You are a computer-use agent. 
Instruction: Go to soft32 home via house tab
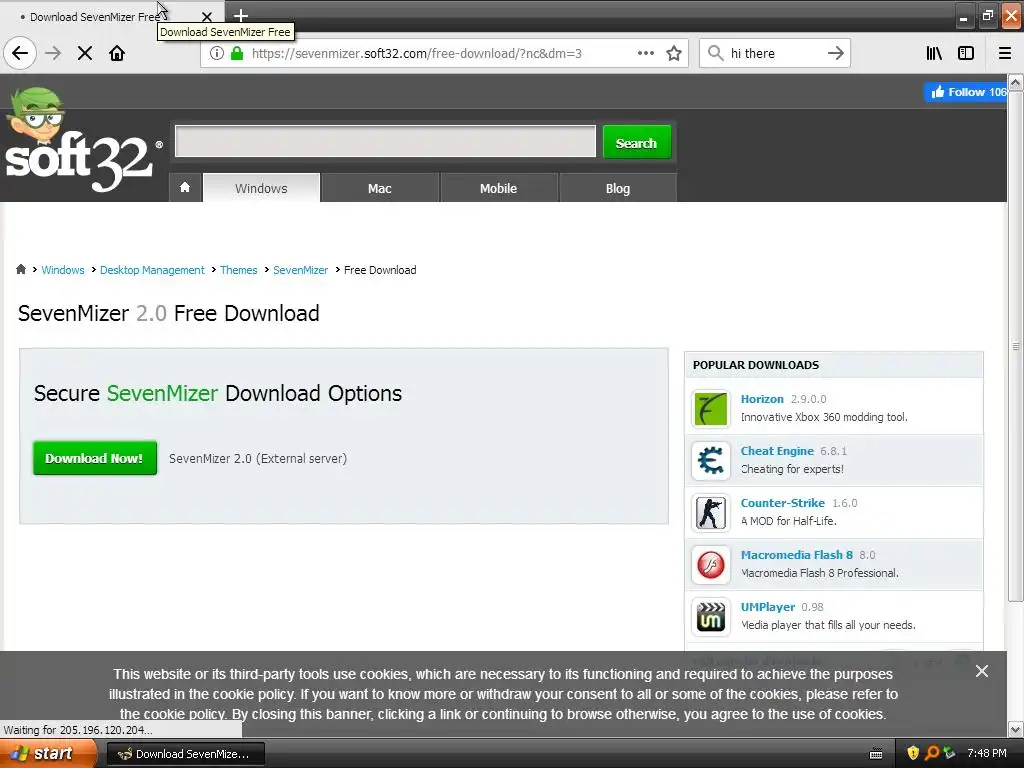click(185, 188)
